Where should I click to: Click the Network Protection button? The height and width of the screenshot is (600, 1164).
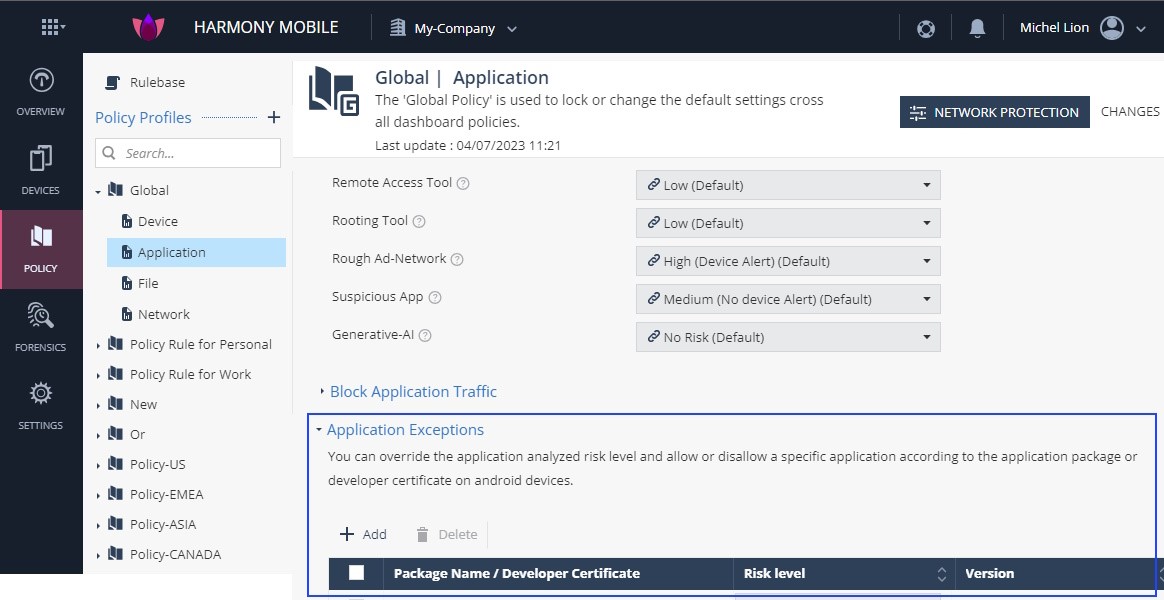click(x=995, y=112)
